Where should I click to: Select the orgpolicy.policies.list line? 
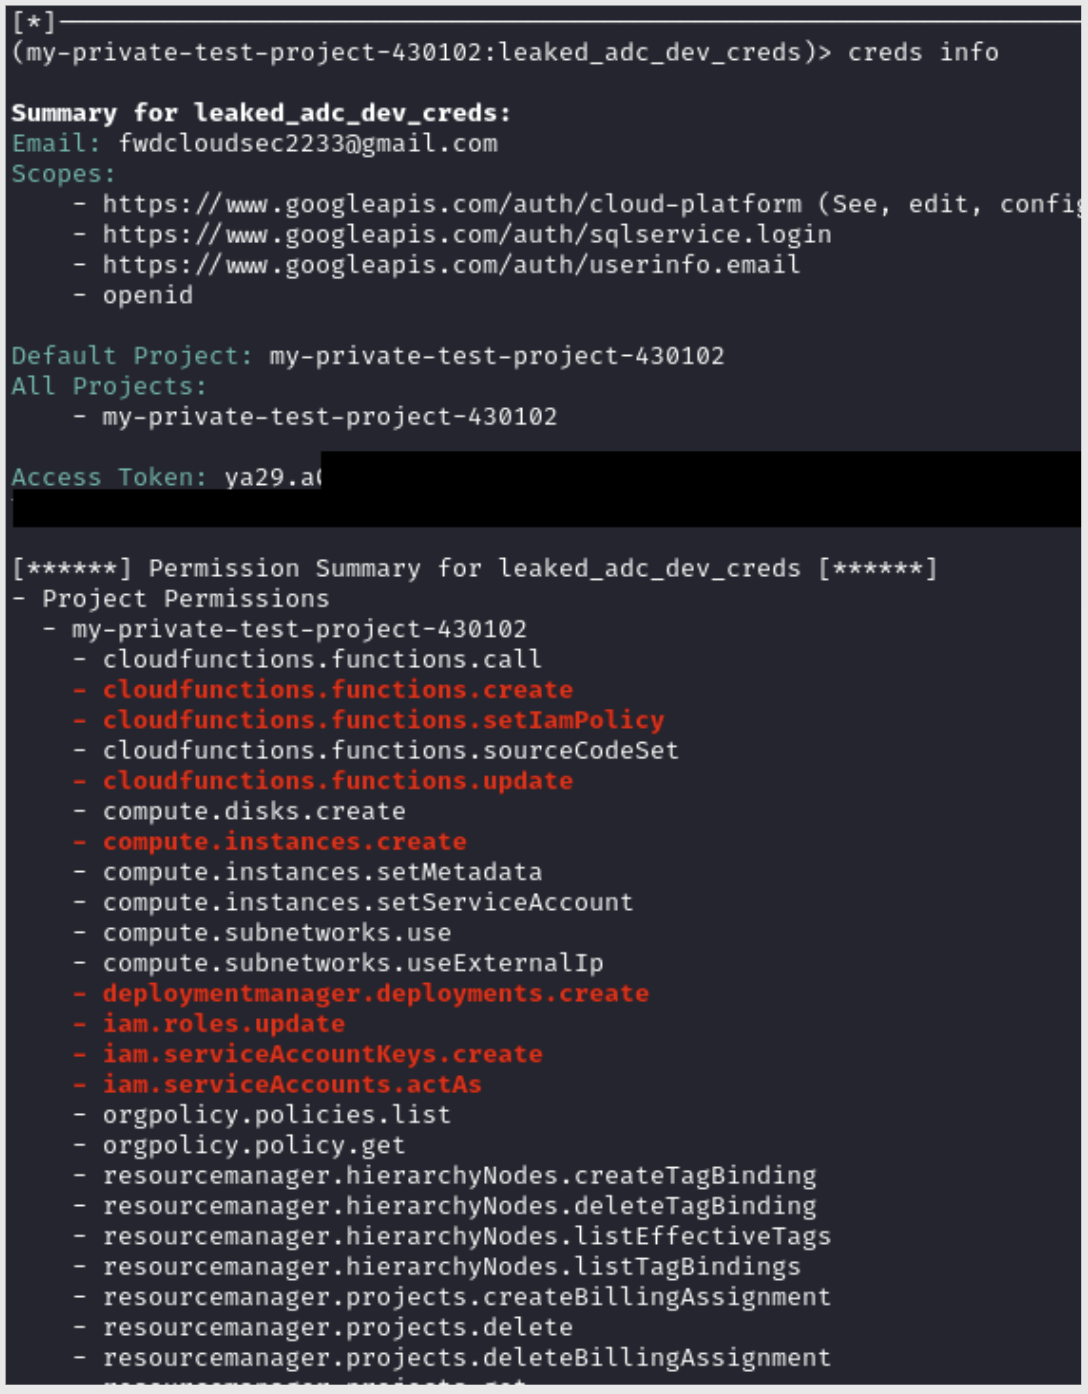coord(277,1115)
